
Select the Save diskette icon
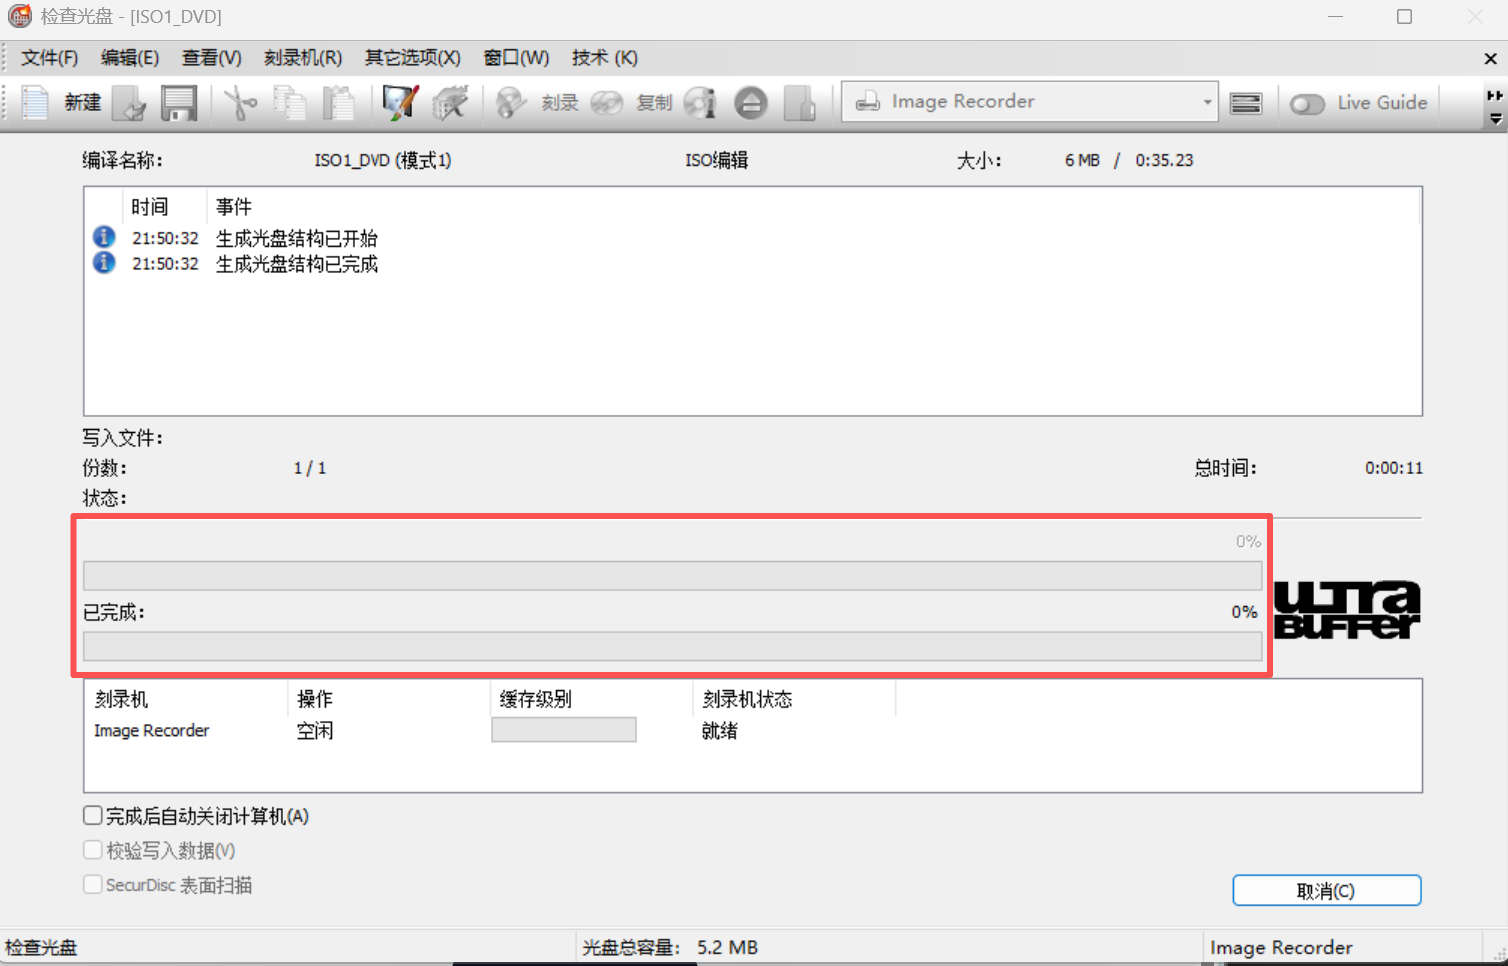point(179,102)
